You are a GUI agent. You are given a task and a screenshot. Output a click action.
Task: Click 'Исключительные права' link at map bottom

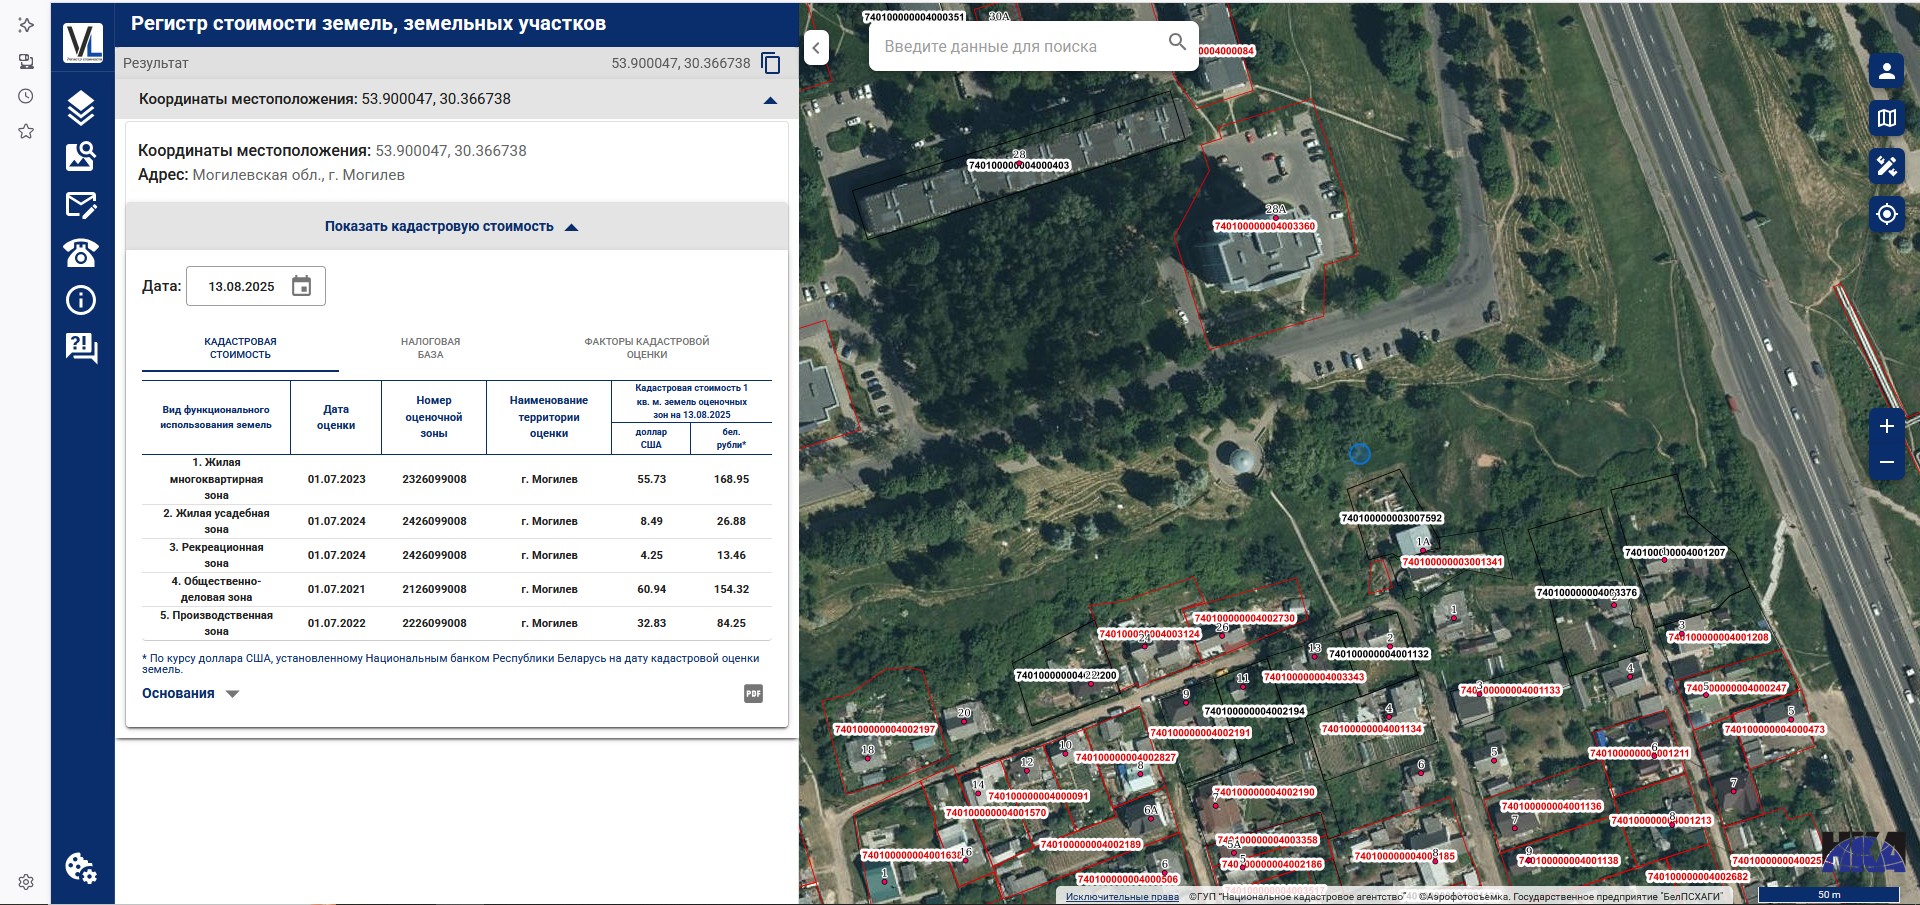(1122, 896)
